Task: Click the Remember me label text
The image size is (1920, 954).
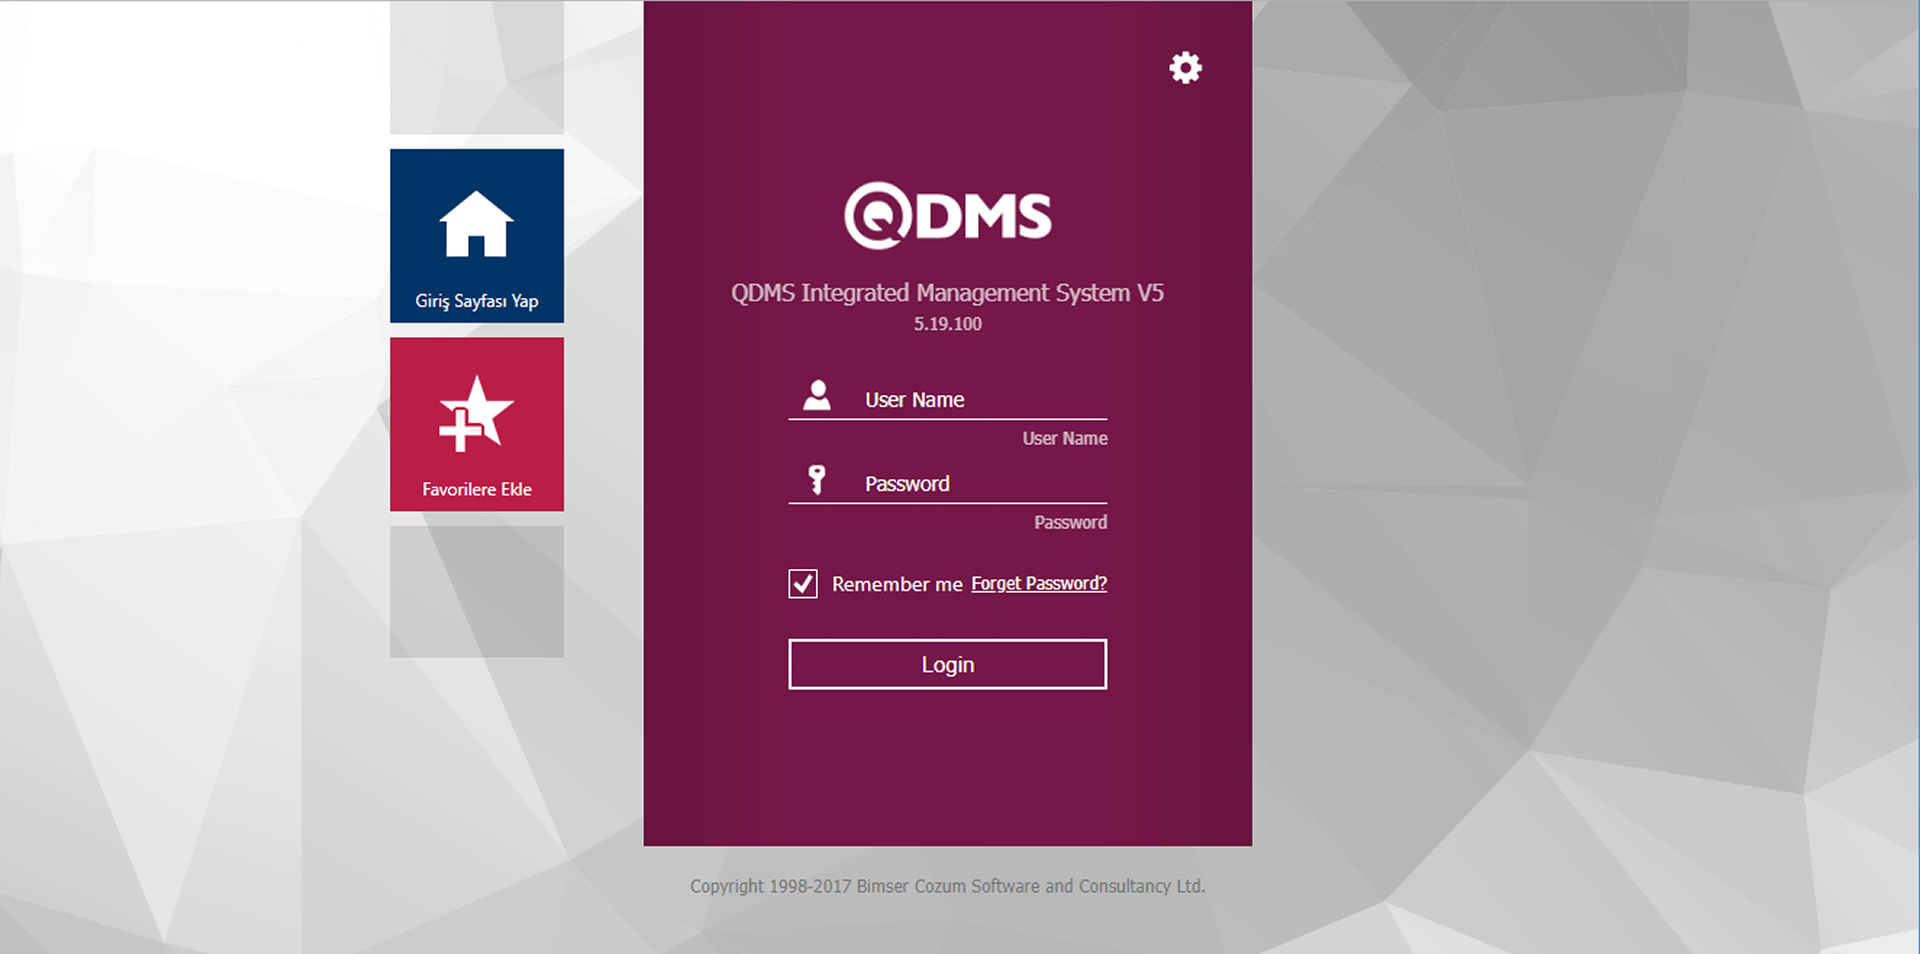Action: (897, 584)
